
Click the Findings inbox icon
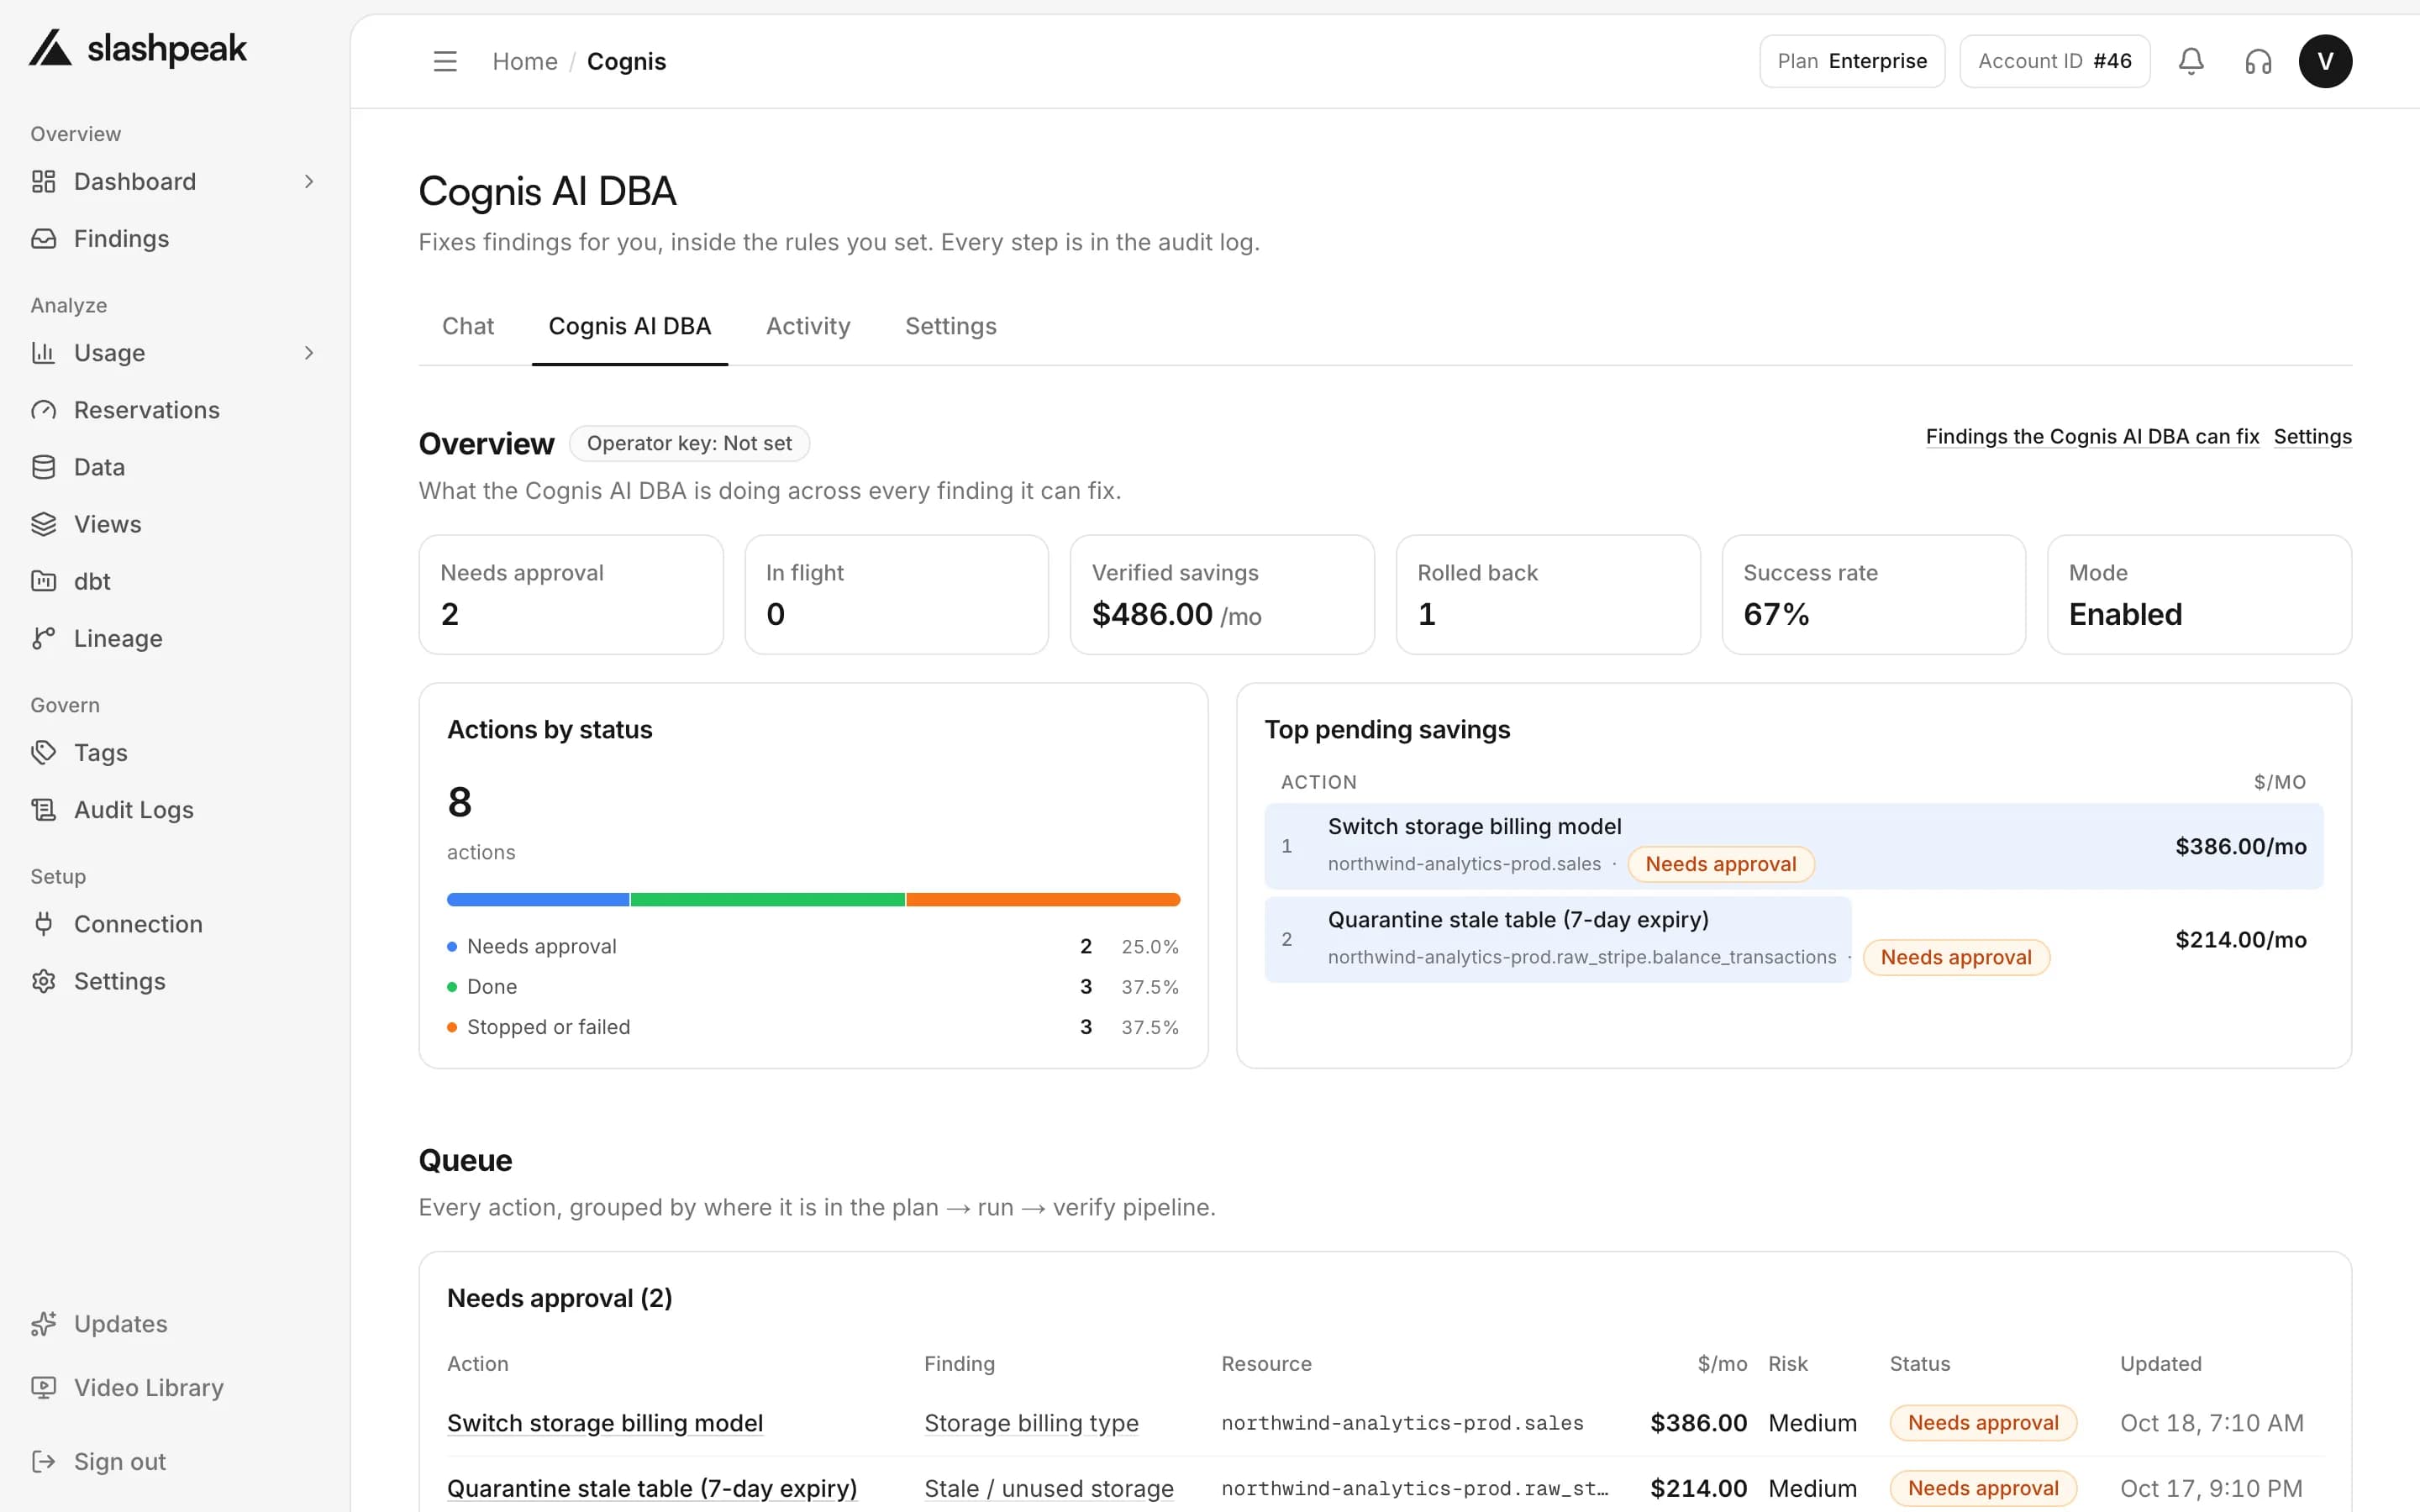pos(43,238)
